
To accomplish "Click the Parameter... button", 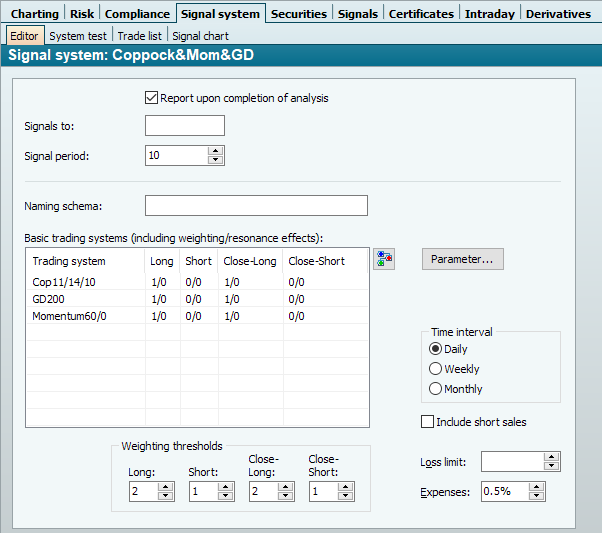I will point(462,260).
